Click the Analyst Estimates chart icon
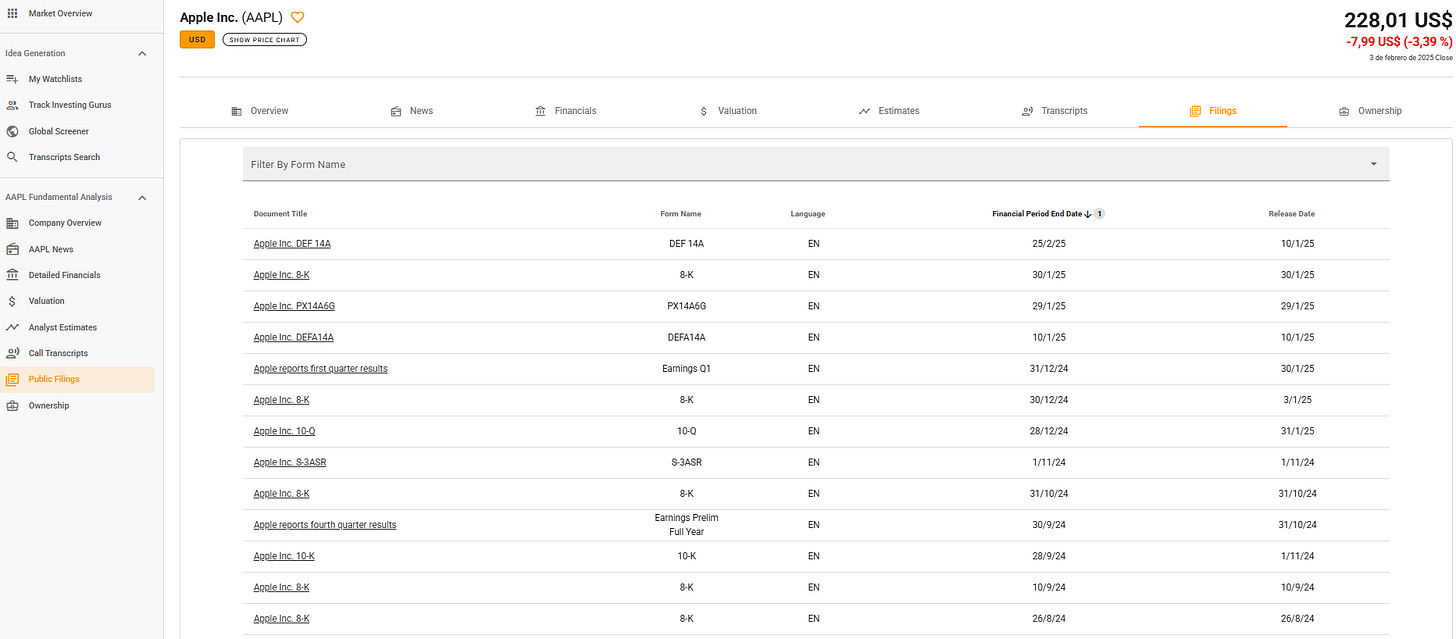Image resolution: width=1456 pixels, height=639 pixels. coord(12,327)
